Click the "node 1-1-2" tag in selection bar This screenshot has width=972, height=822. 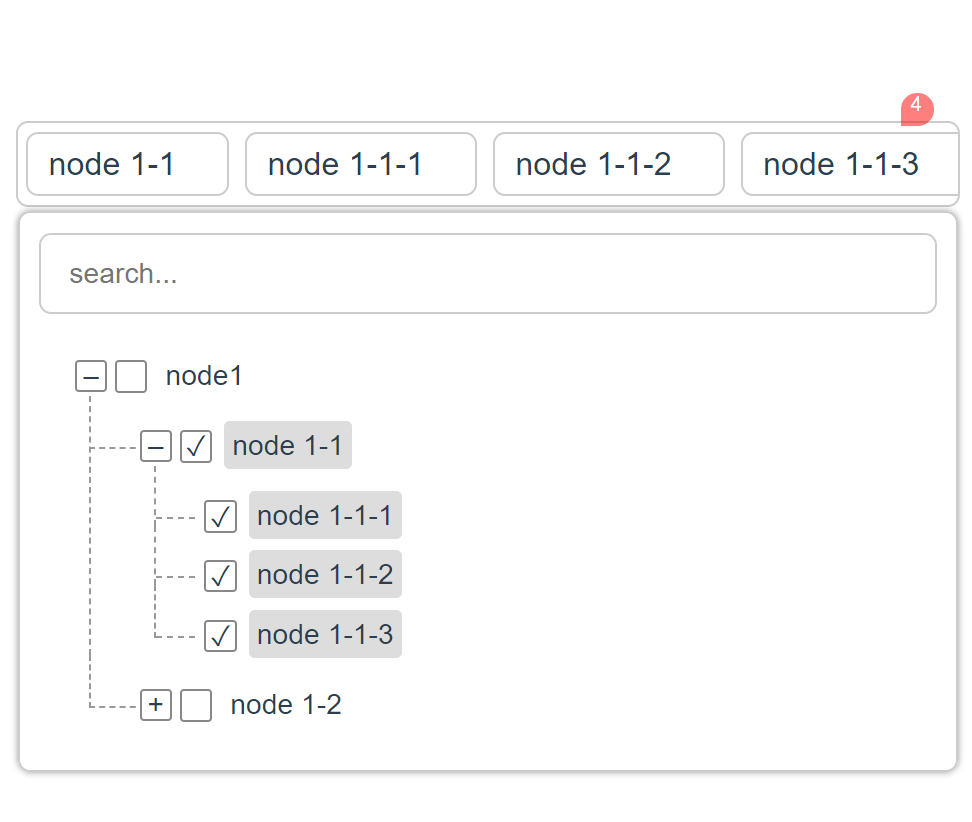tap(608, 164)
